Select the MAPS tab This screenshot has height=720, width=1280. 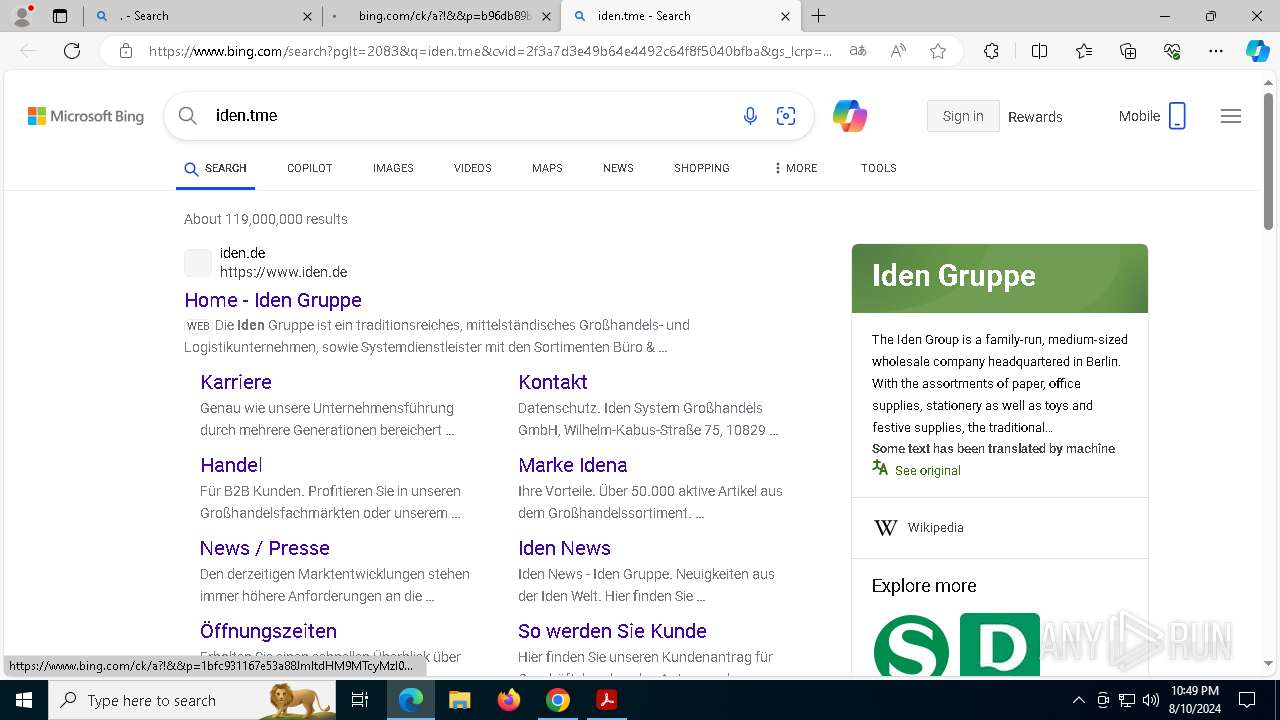(x=547, y=168)
